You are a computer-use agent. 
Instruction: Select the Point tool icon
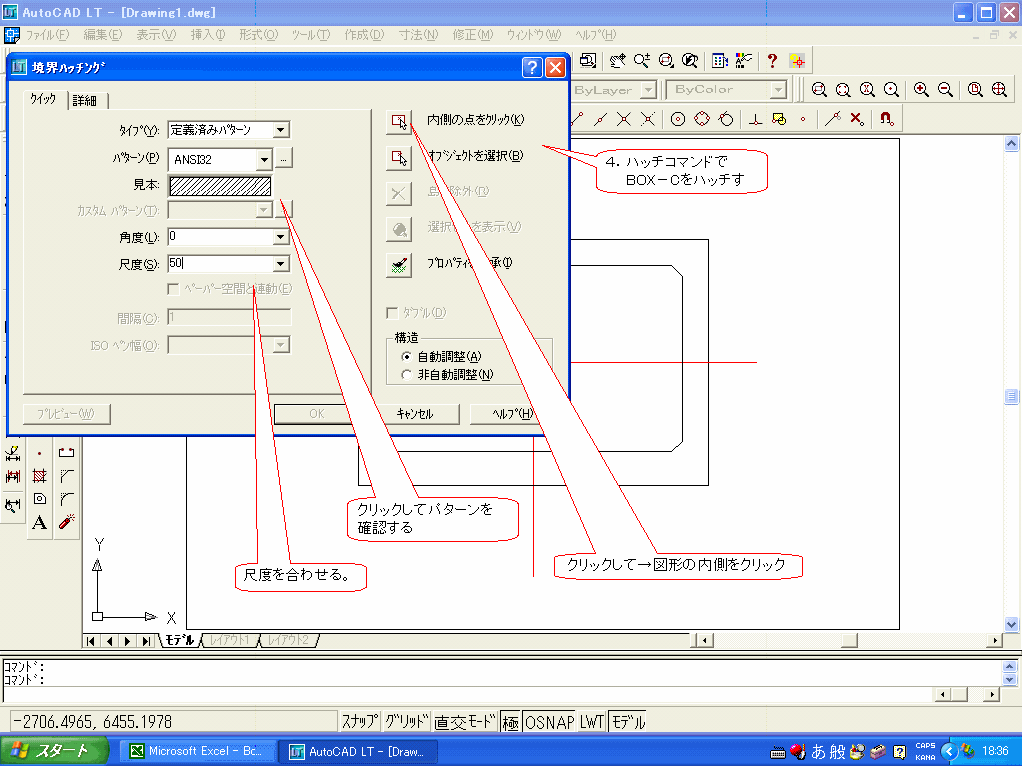coord(39,453)
